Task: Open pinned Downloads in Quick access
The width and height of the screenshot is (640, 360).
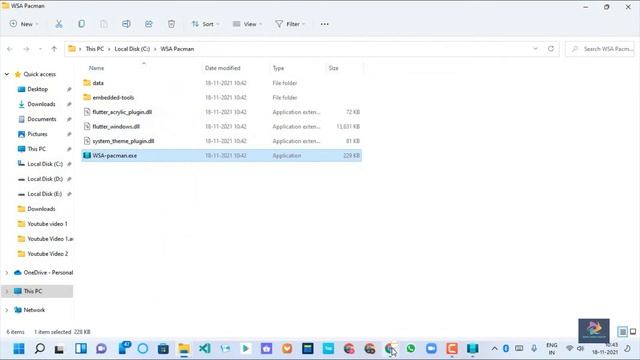Action: pos(41,104)
